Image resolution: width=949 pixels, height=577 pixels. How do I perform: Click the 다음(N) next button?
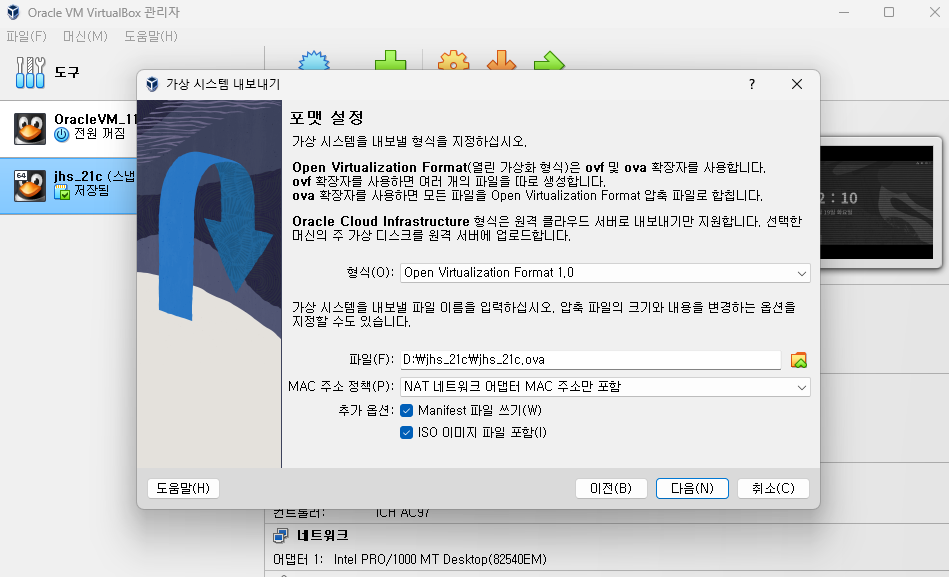point(692,488)
